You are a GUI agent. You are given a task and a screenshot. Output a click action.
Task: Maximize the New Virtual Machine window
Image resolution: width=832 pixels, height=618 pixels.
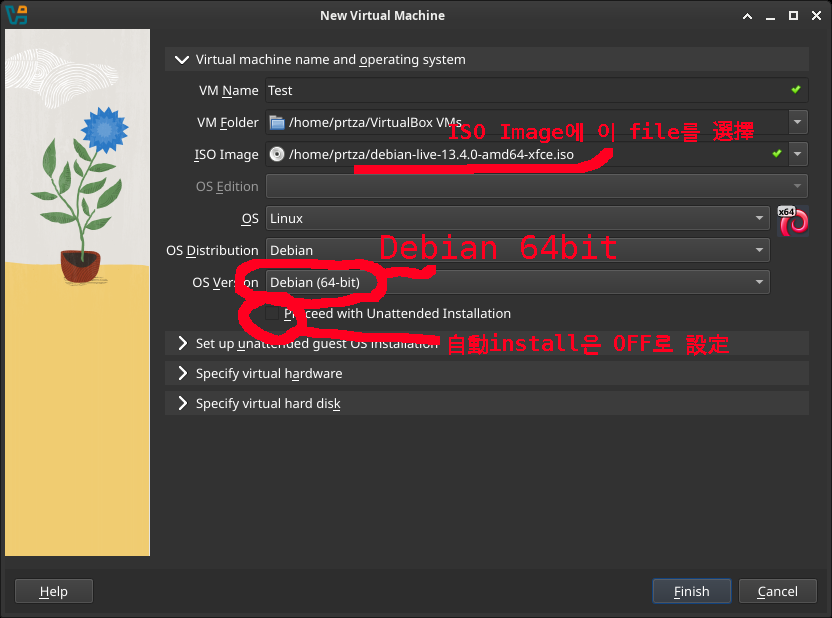[x=793, y=15]
